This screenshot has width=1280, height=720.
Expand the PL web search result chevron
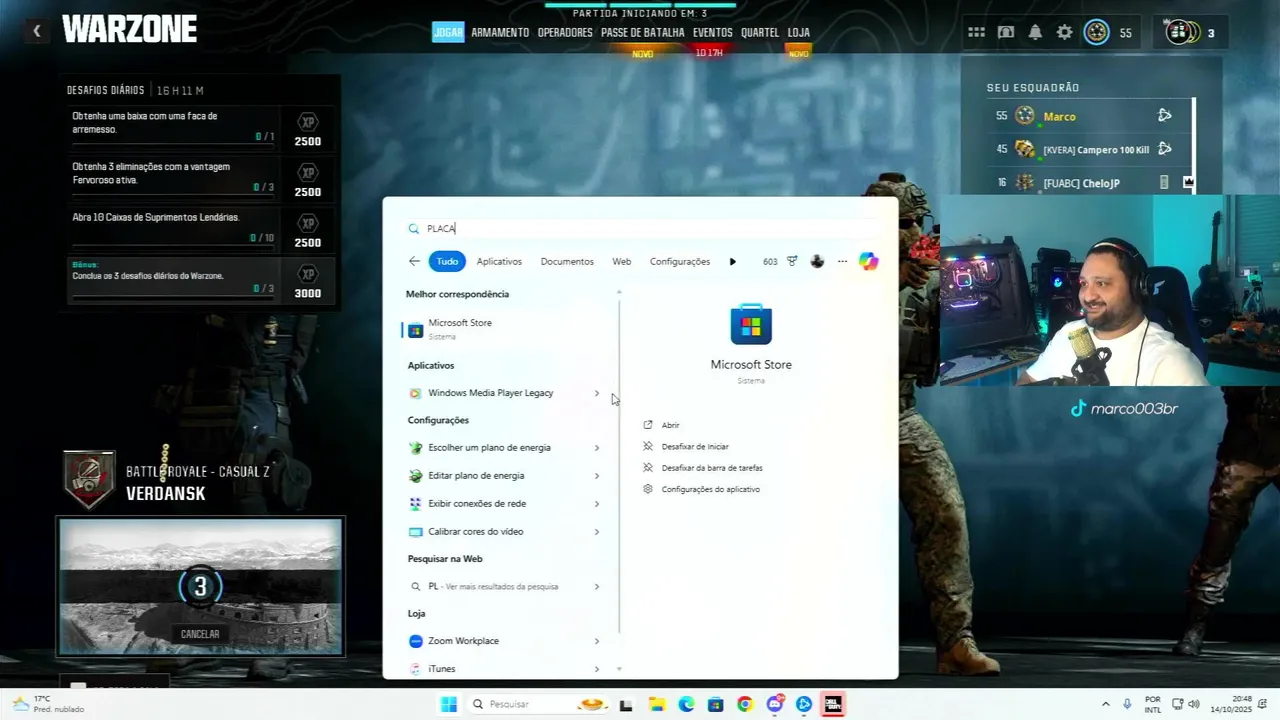(x=597, y=587)
